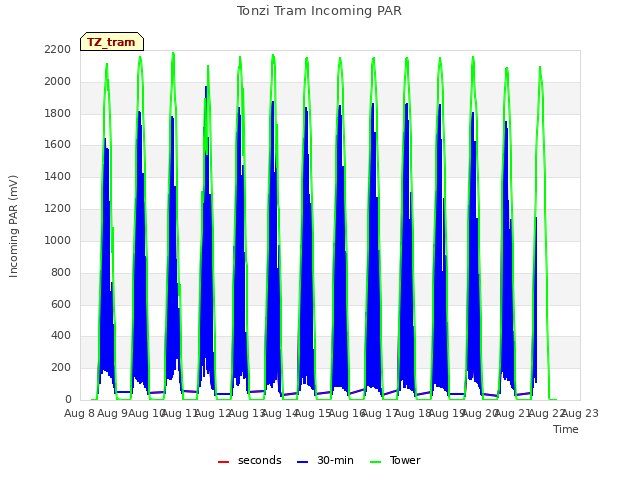Viewport: 640px width, 480px height.
Task: Click the 1000 y-axis tick label
Action: [x=58, y=240]
